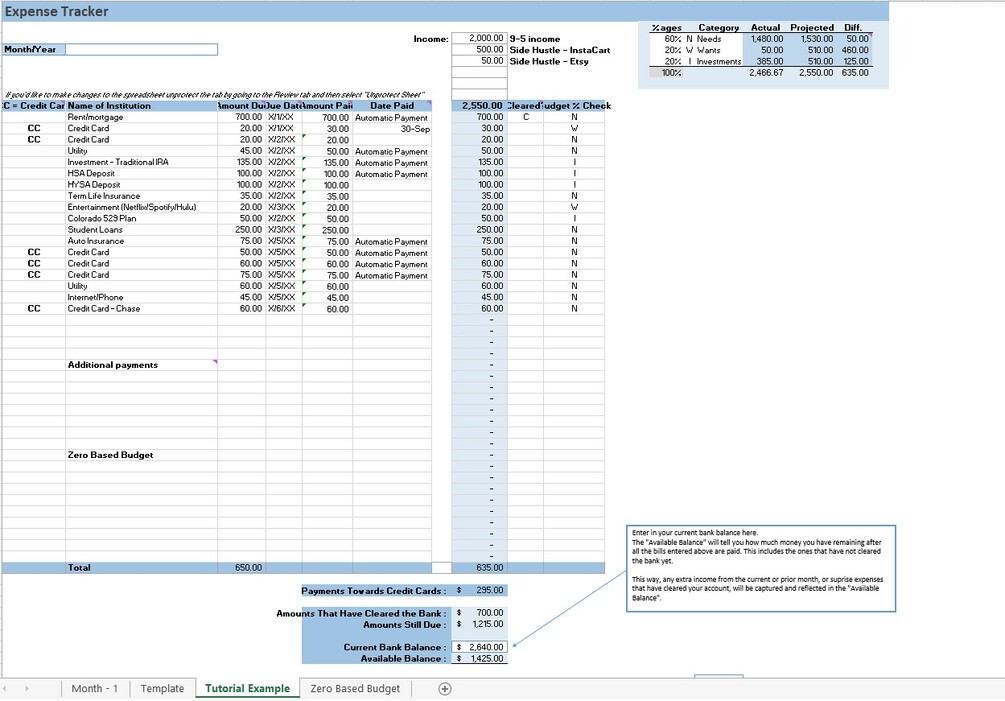This screenshot has width=1005, height=701.
Task: Click the C cleared marker for Rent/mortgage
Action: point(526,117)
